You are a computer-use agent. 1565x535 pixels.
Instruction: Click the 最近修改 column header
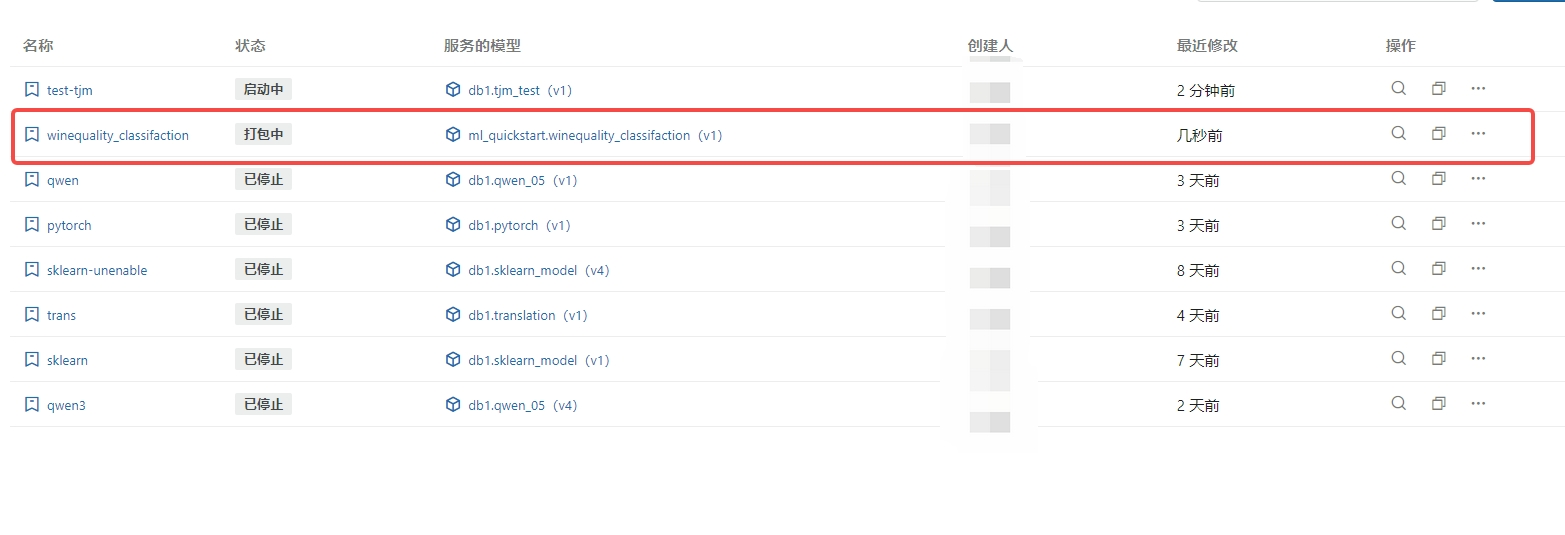coord(1207,46)
